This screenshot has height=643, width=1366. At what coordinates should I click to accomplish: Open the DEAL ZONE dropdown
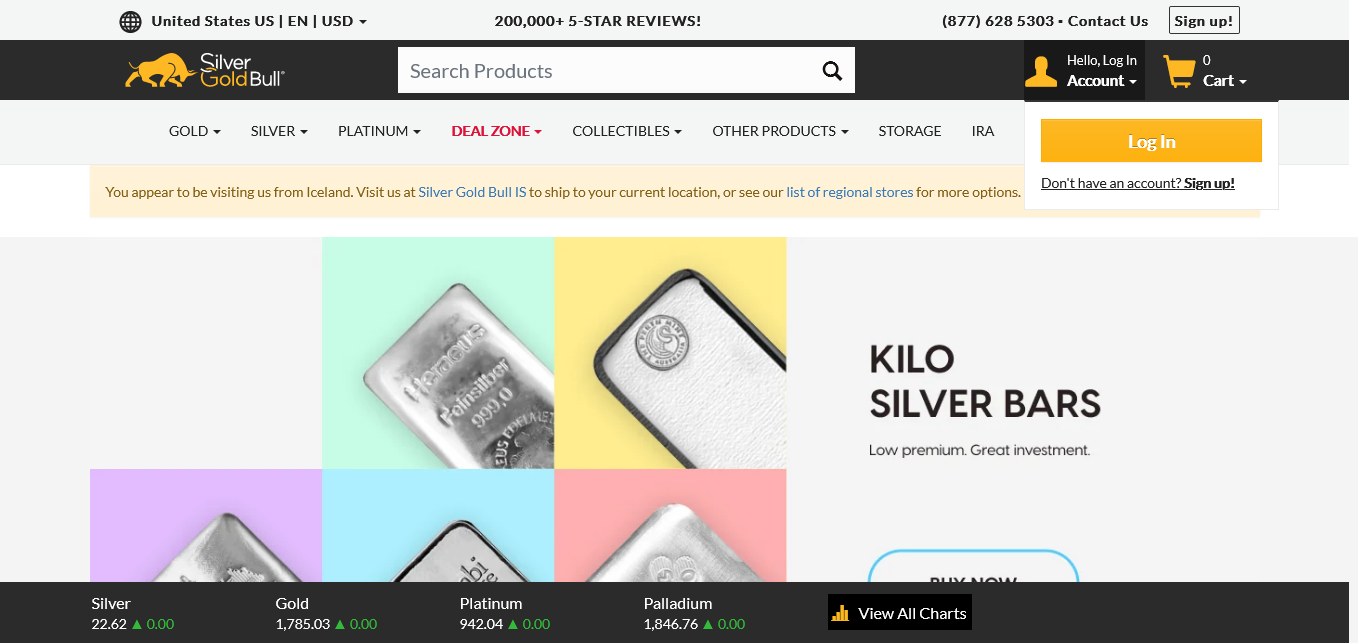[x=496, y=131]
